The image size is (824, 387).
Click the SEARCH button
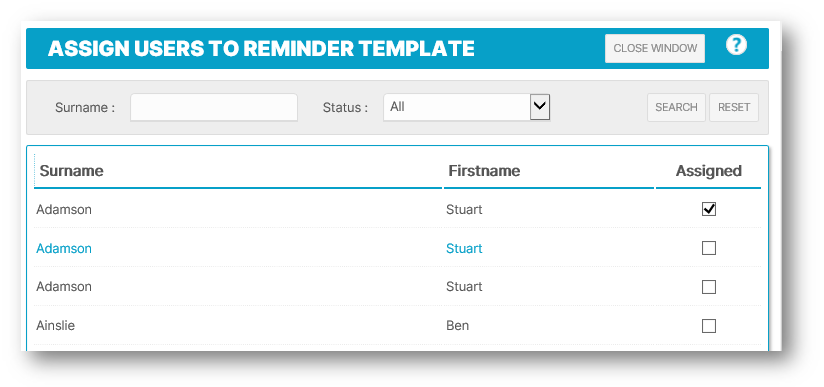click(x=676, y=107)
